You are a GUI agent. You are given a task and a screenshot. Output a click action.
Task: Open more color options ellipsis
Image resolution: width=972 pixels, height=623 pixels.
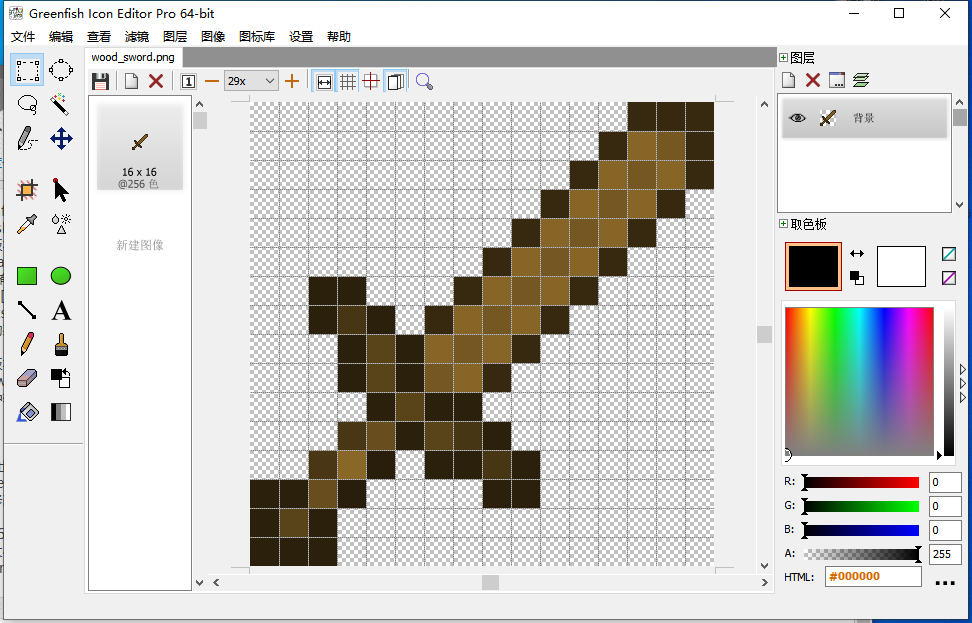point(945,582)
